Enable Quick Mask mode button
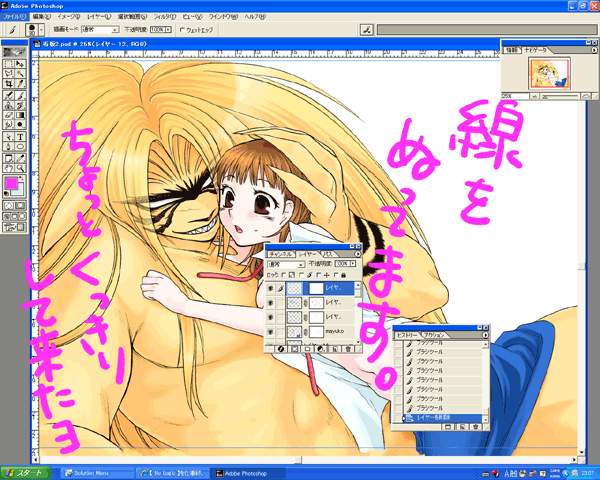Screen dimensions: 600x480 click(20, 206)
